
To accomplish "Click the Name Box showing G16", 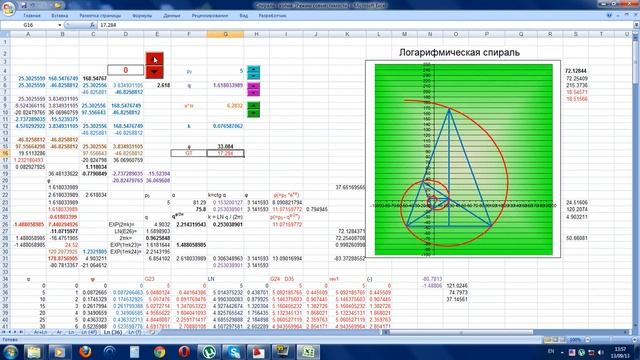I will tap(29, 25).
